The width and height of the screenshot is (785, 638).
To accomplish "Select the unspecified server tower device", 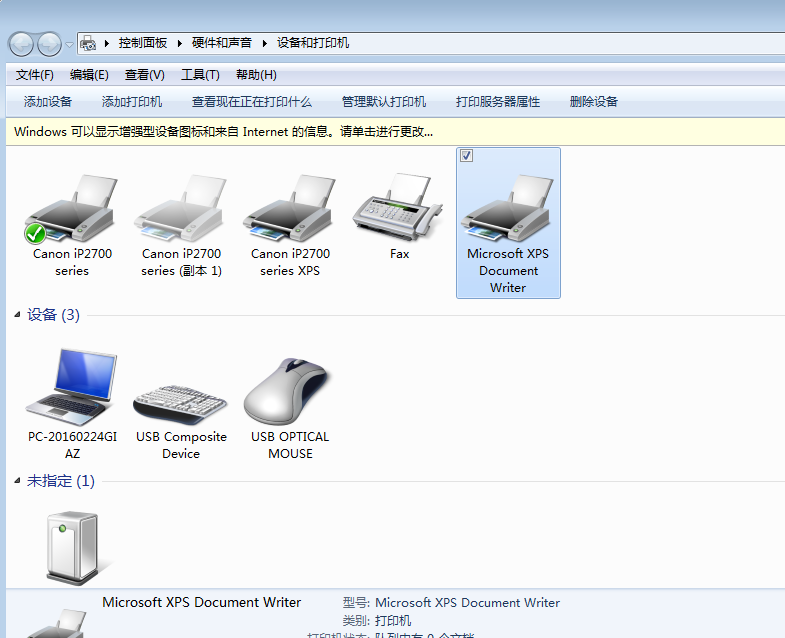I will [x=73, y=548].
